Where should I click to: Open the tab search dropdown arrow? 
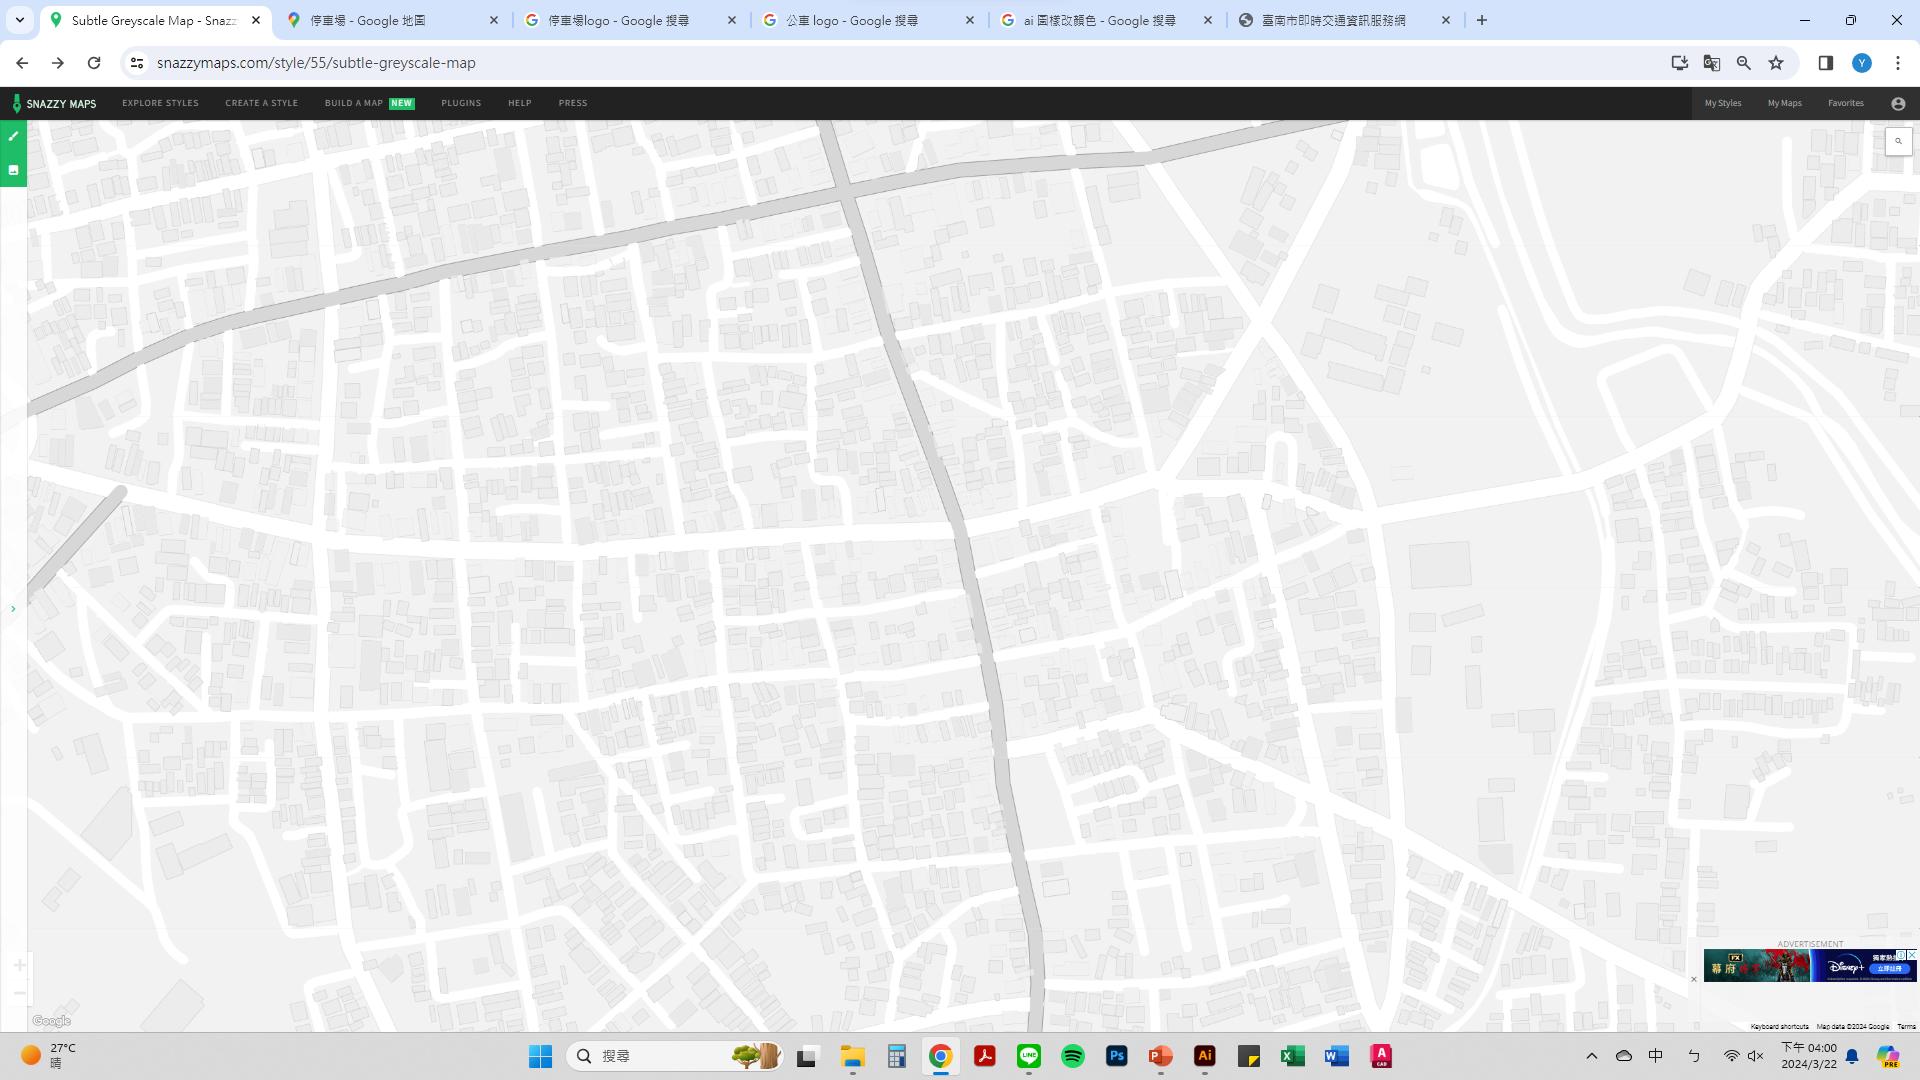19,20
